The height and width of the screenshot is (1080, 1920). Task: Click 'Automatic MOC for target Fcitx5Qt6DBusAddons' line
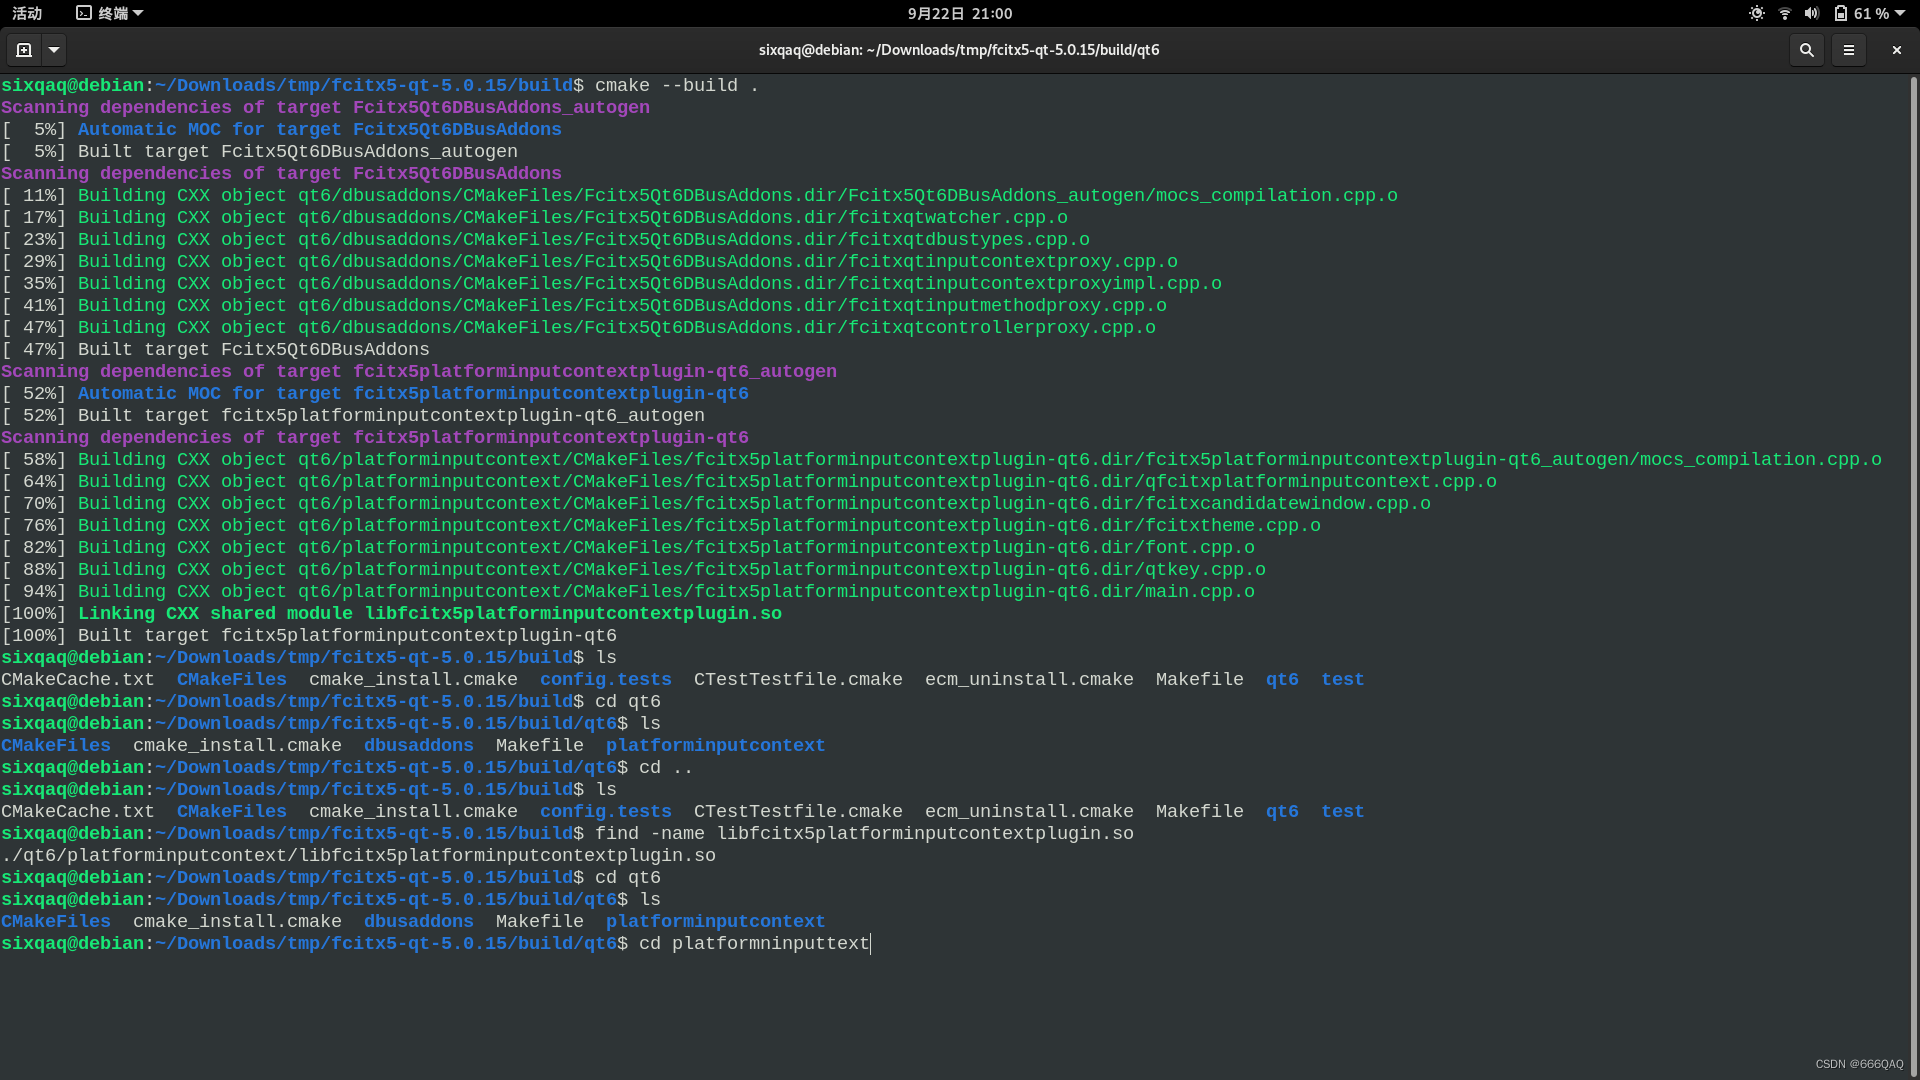point(282,130)
